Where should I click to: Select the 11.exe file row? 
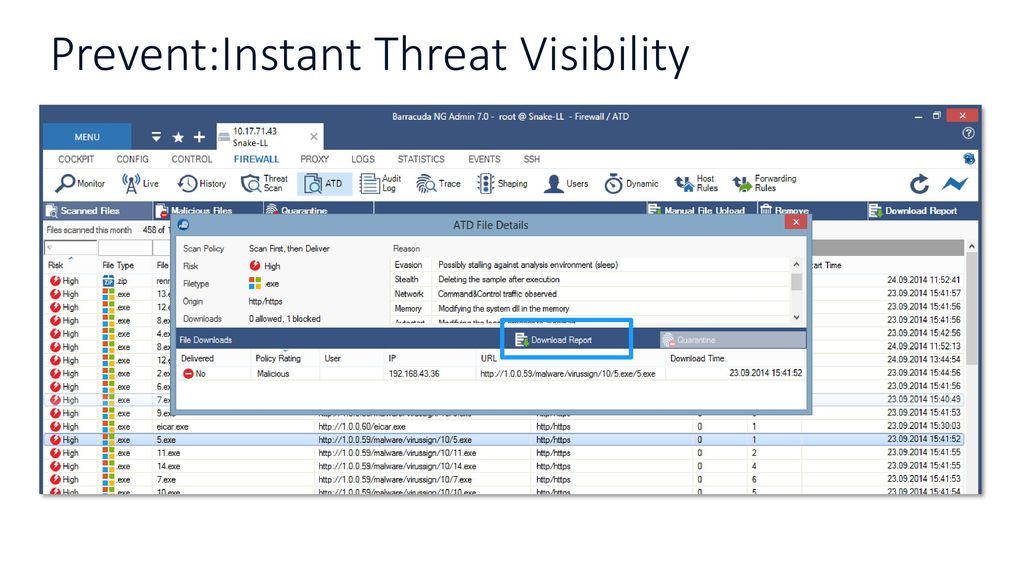pyautogui.click(x=503, y=453)
